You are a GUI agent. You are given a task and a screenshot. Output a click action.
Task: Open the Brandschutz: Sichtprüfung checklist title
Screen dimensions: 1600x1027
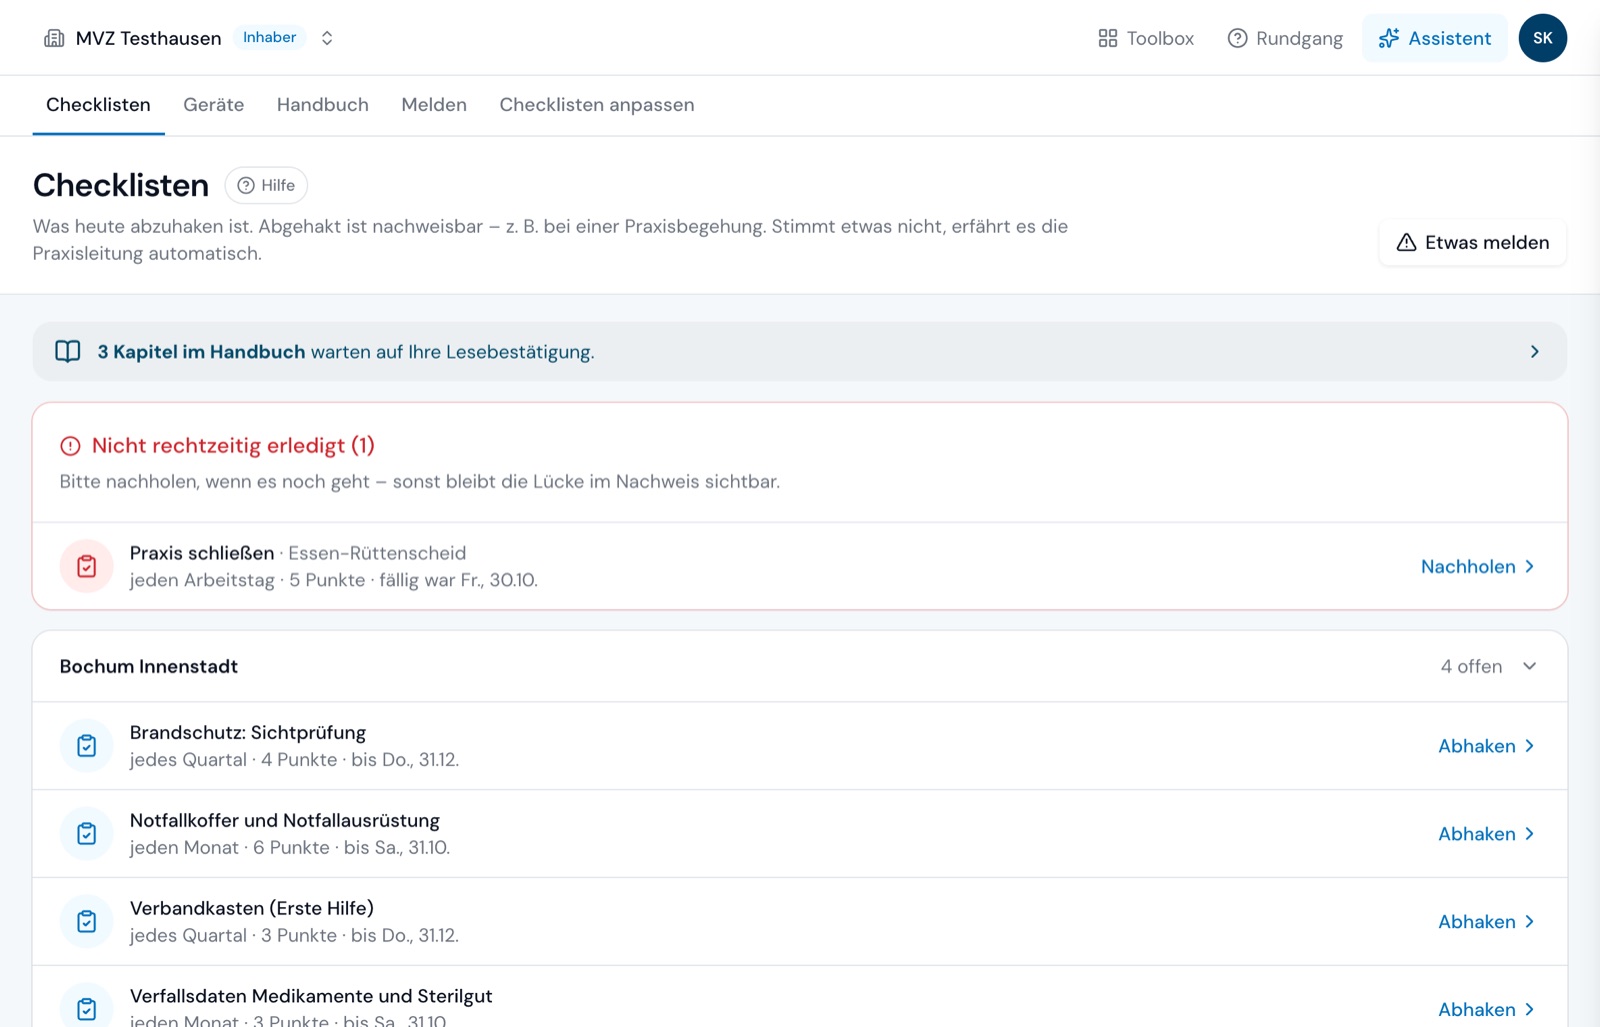pyautogui.click(x=248, y=733)
